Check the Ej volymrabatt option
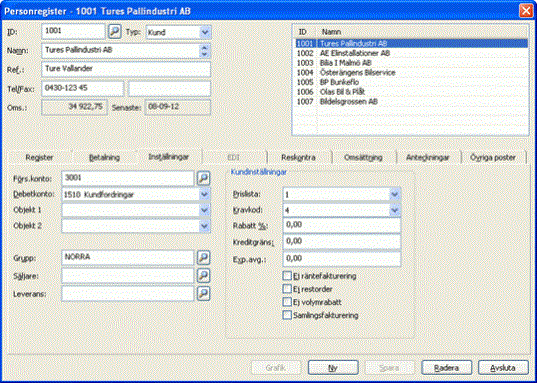This screenshot has height=383, width=537. [x=287, y=302]
